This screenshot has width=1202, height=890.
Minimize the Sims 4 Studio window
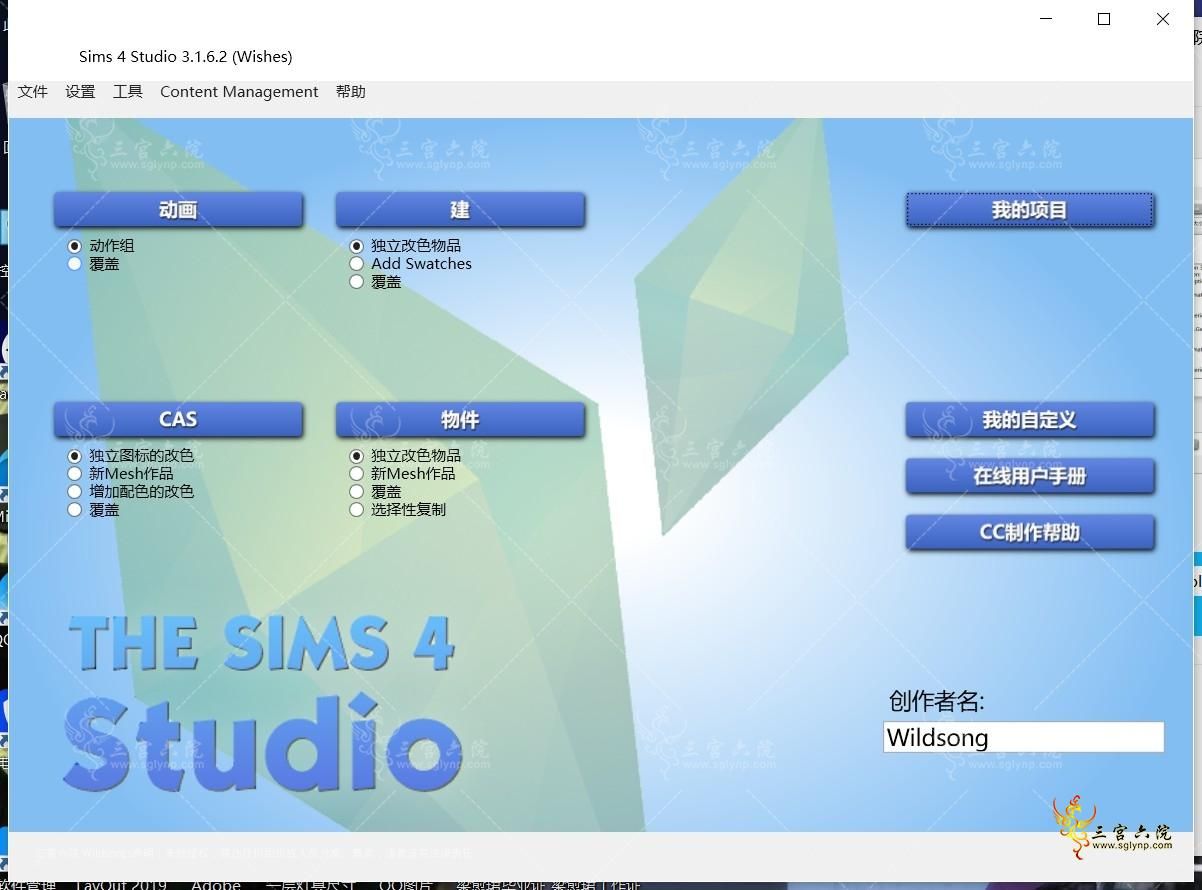(x=1046, y=19)
